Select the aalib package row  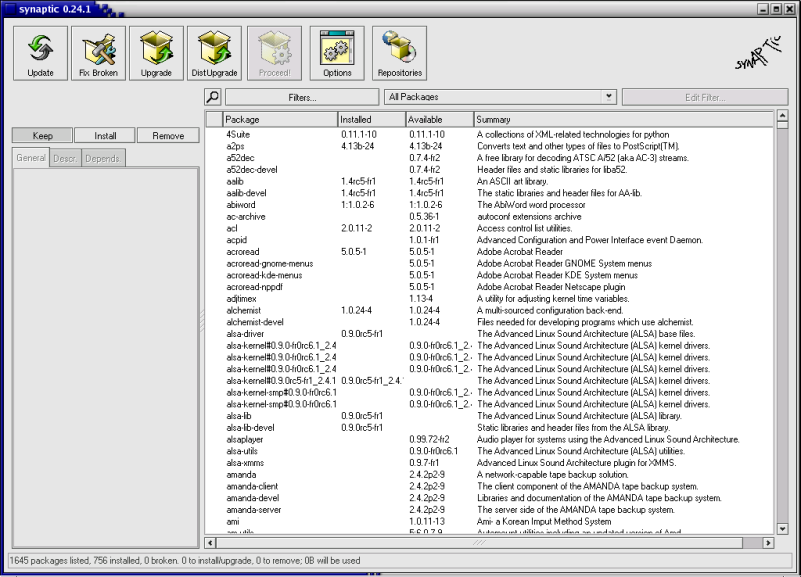coord(489,181)
